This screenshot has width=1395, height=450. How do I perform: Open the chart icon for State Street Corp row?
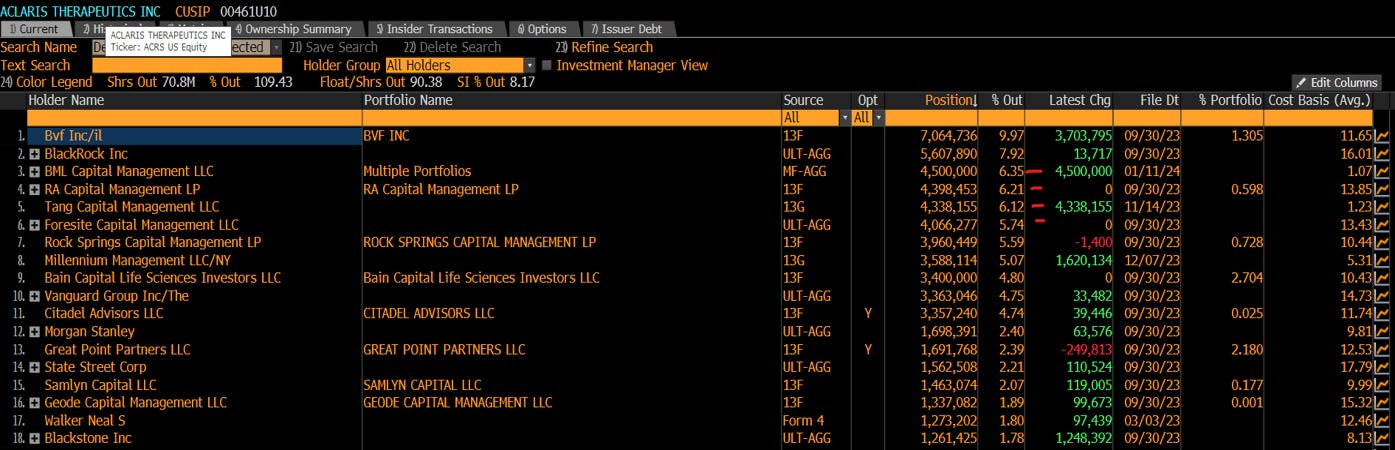coord(1383,367)
